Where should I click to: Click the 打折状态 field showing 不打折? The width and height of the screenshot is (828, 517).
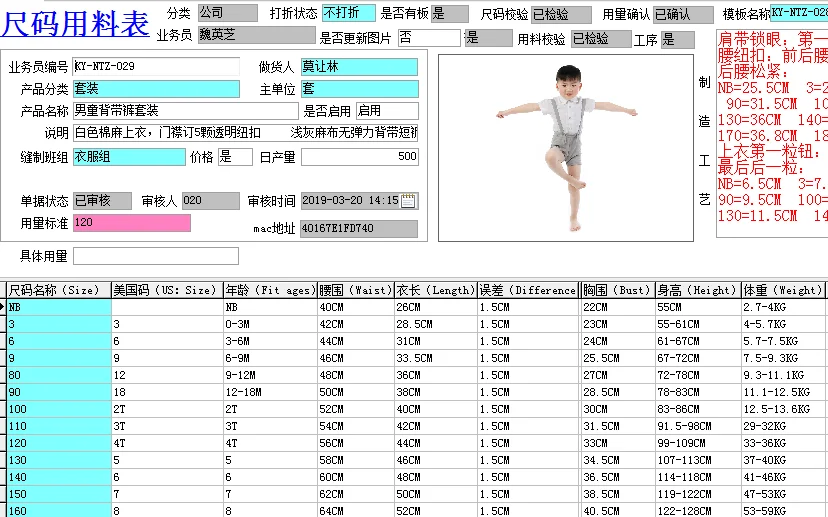(x=349, y=13)
